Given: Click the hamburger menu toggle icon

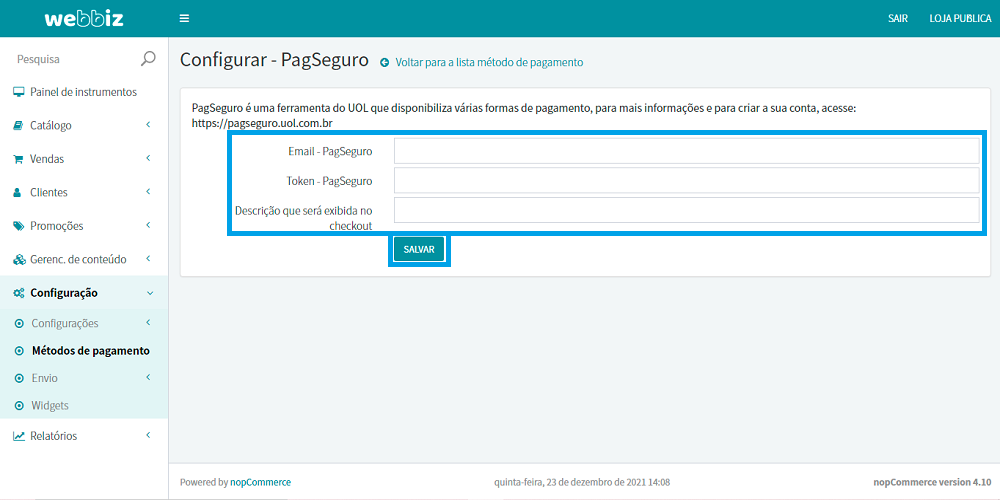Looking at the screenshot, I should tap(184, 18).
